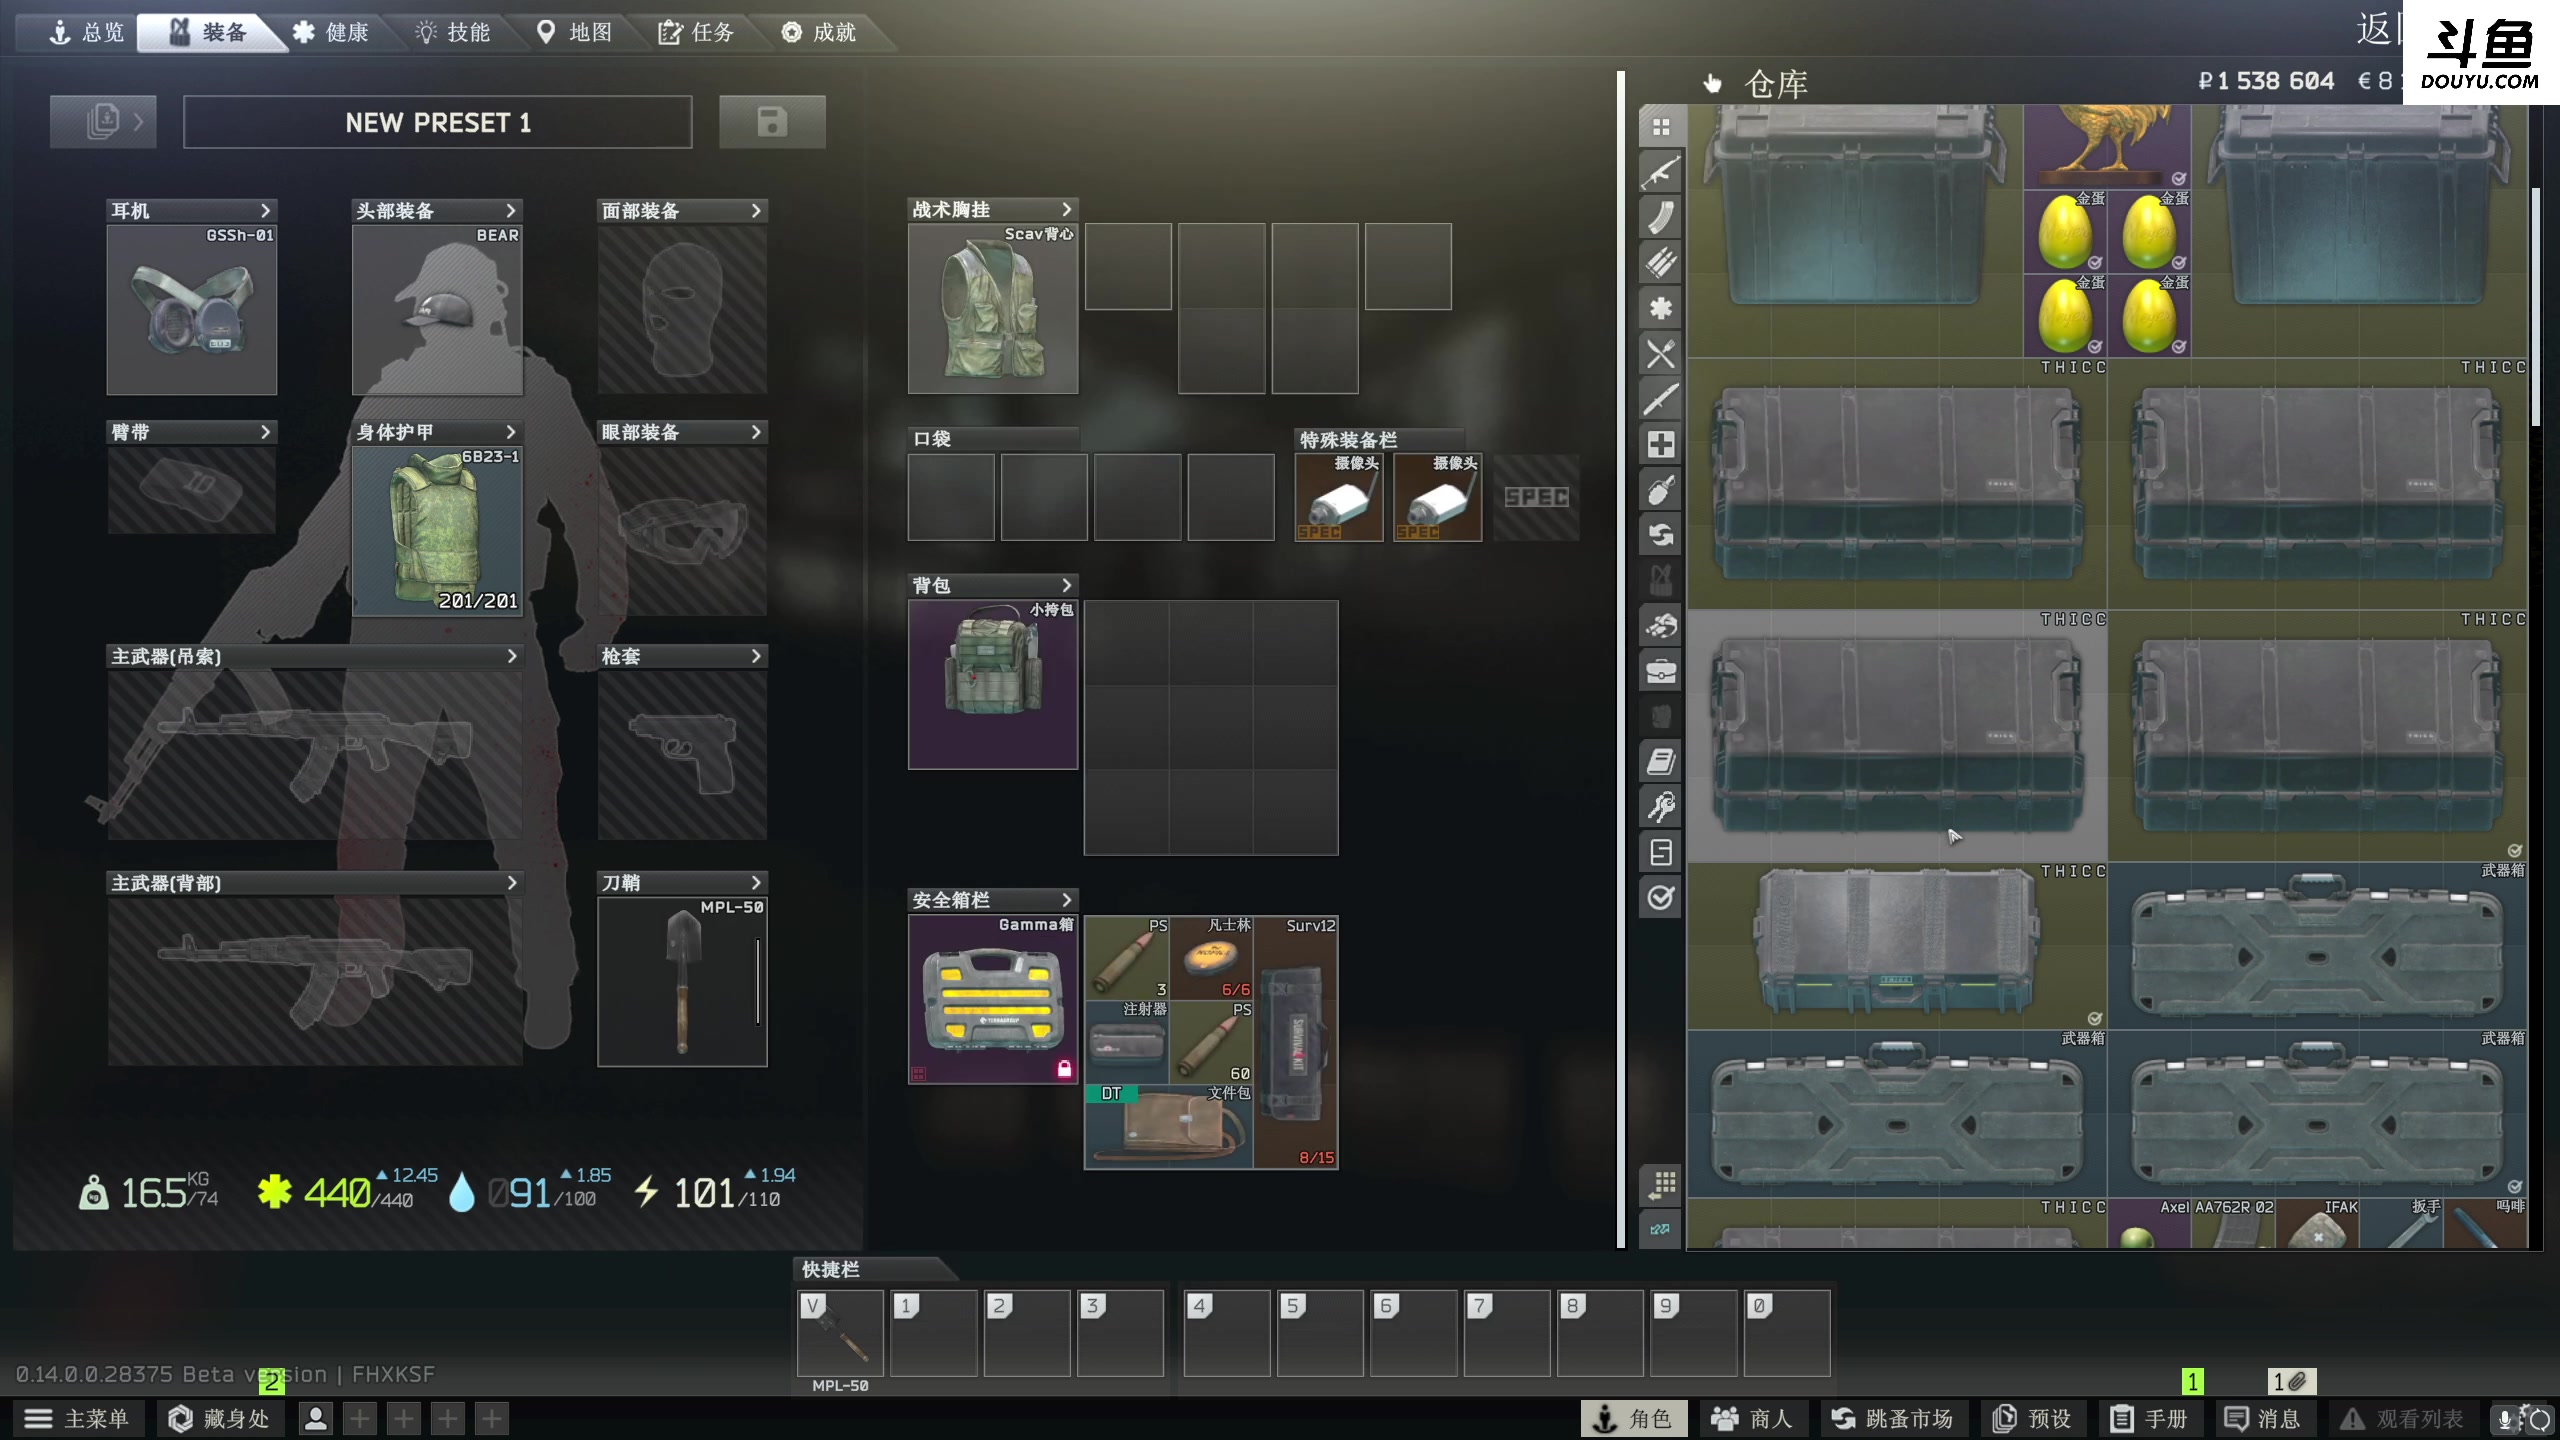Filter stash by book info items icon

[1661, 762]
